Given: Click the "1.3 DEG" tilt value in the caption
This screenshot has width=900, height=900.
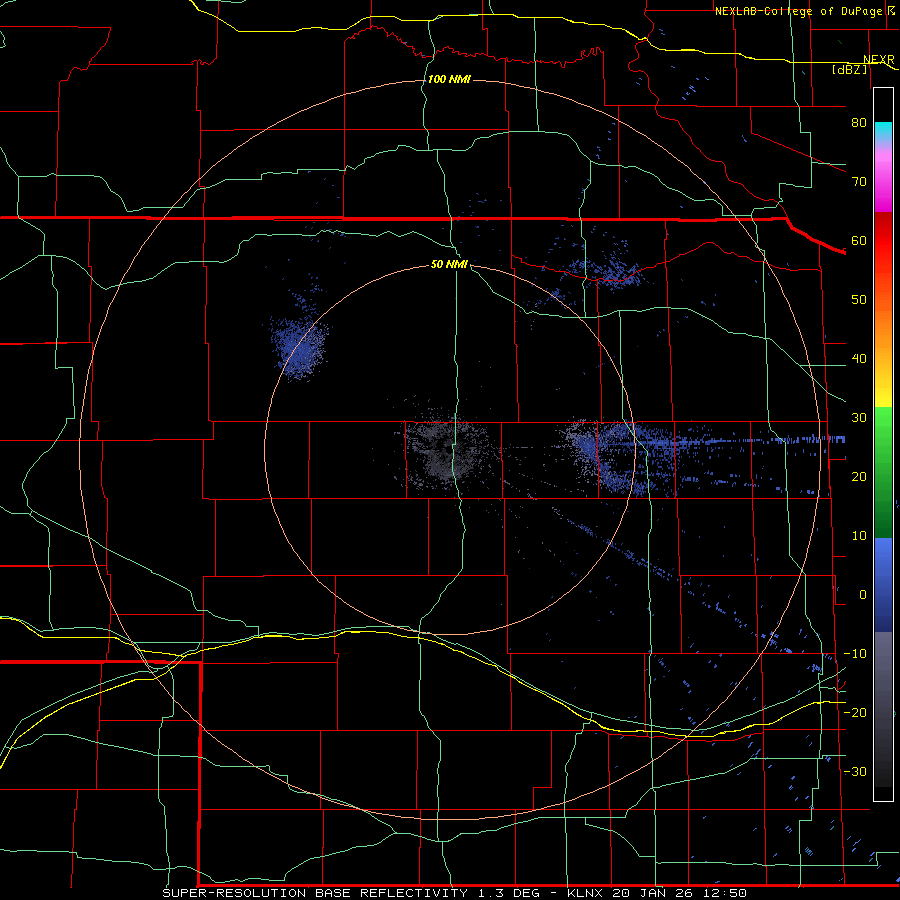Looking at the screenshot, I should point(510,893).
